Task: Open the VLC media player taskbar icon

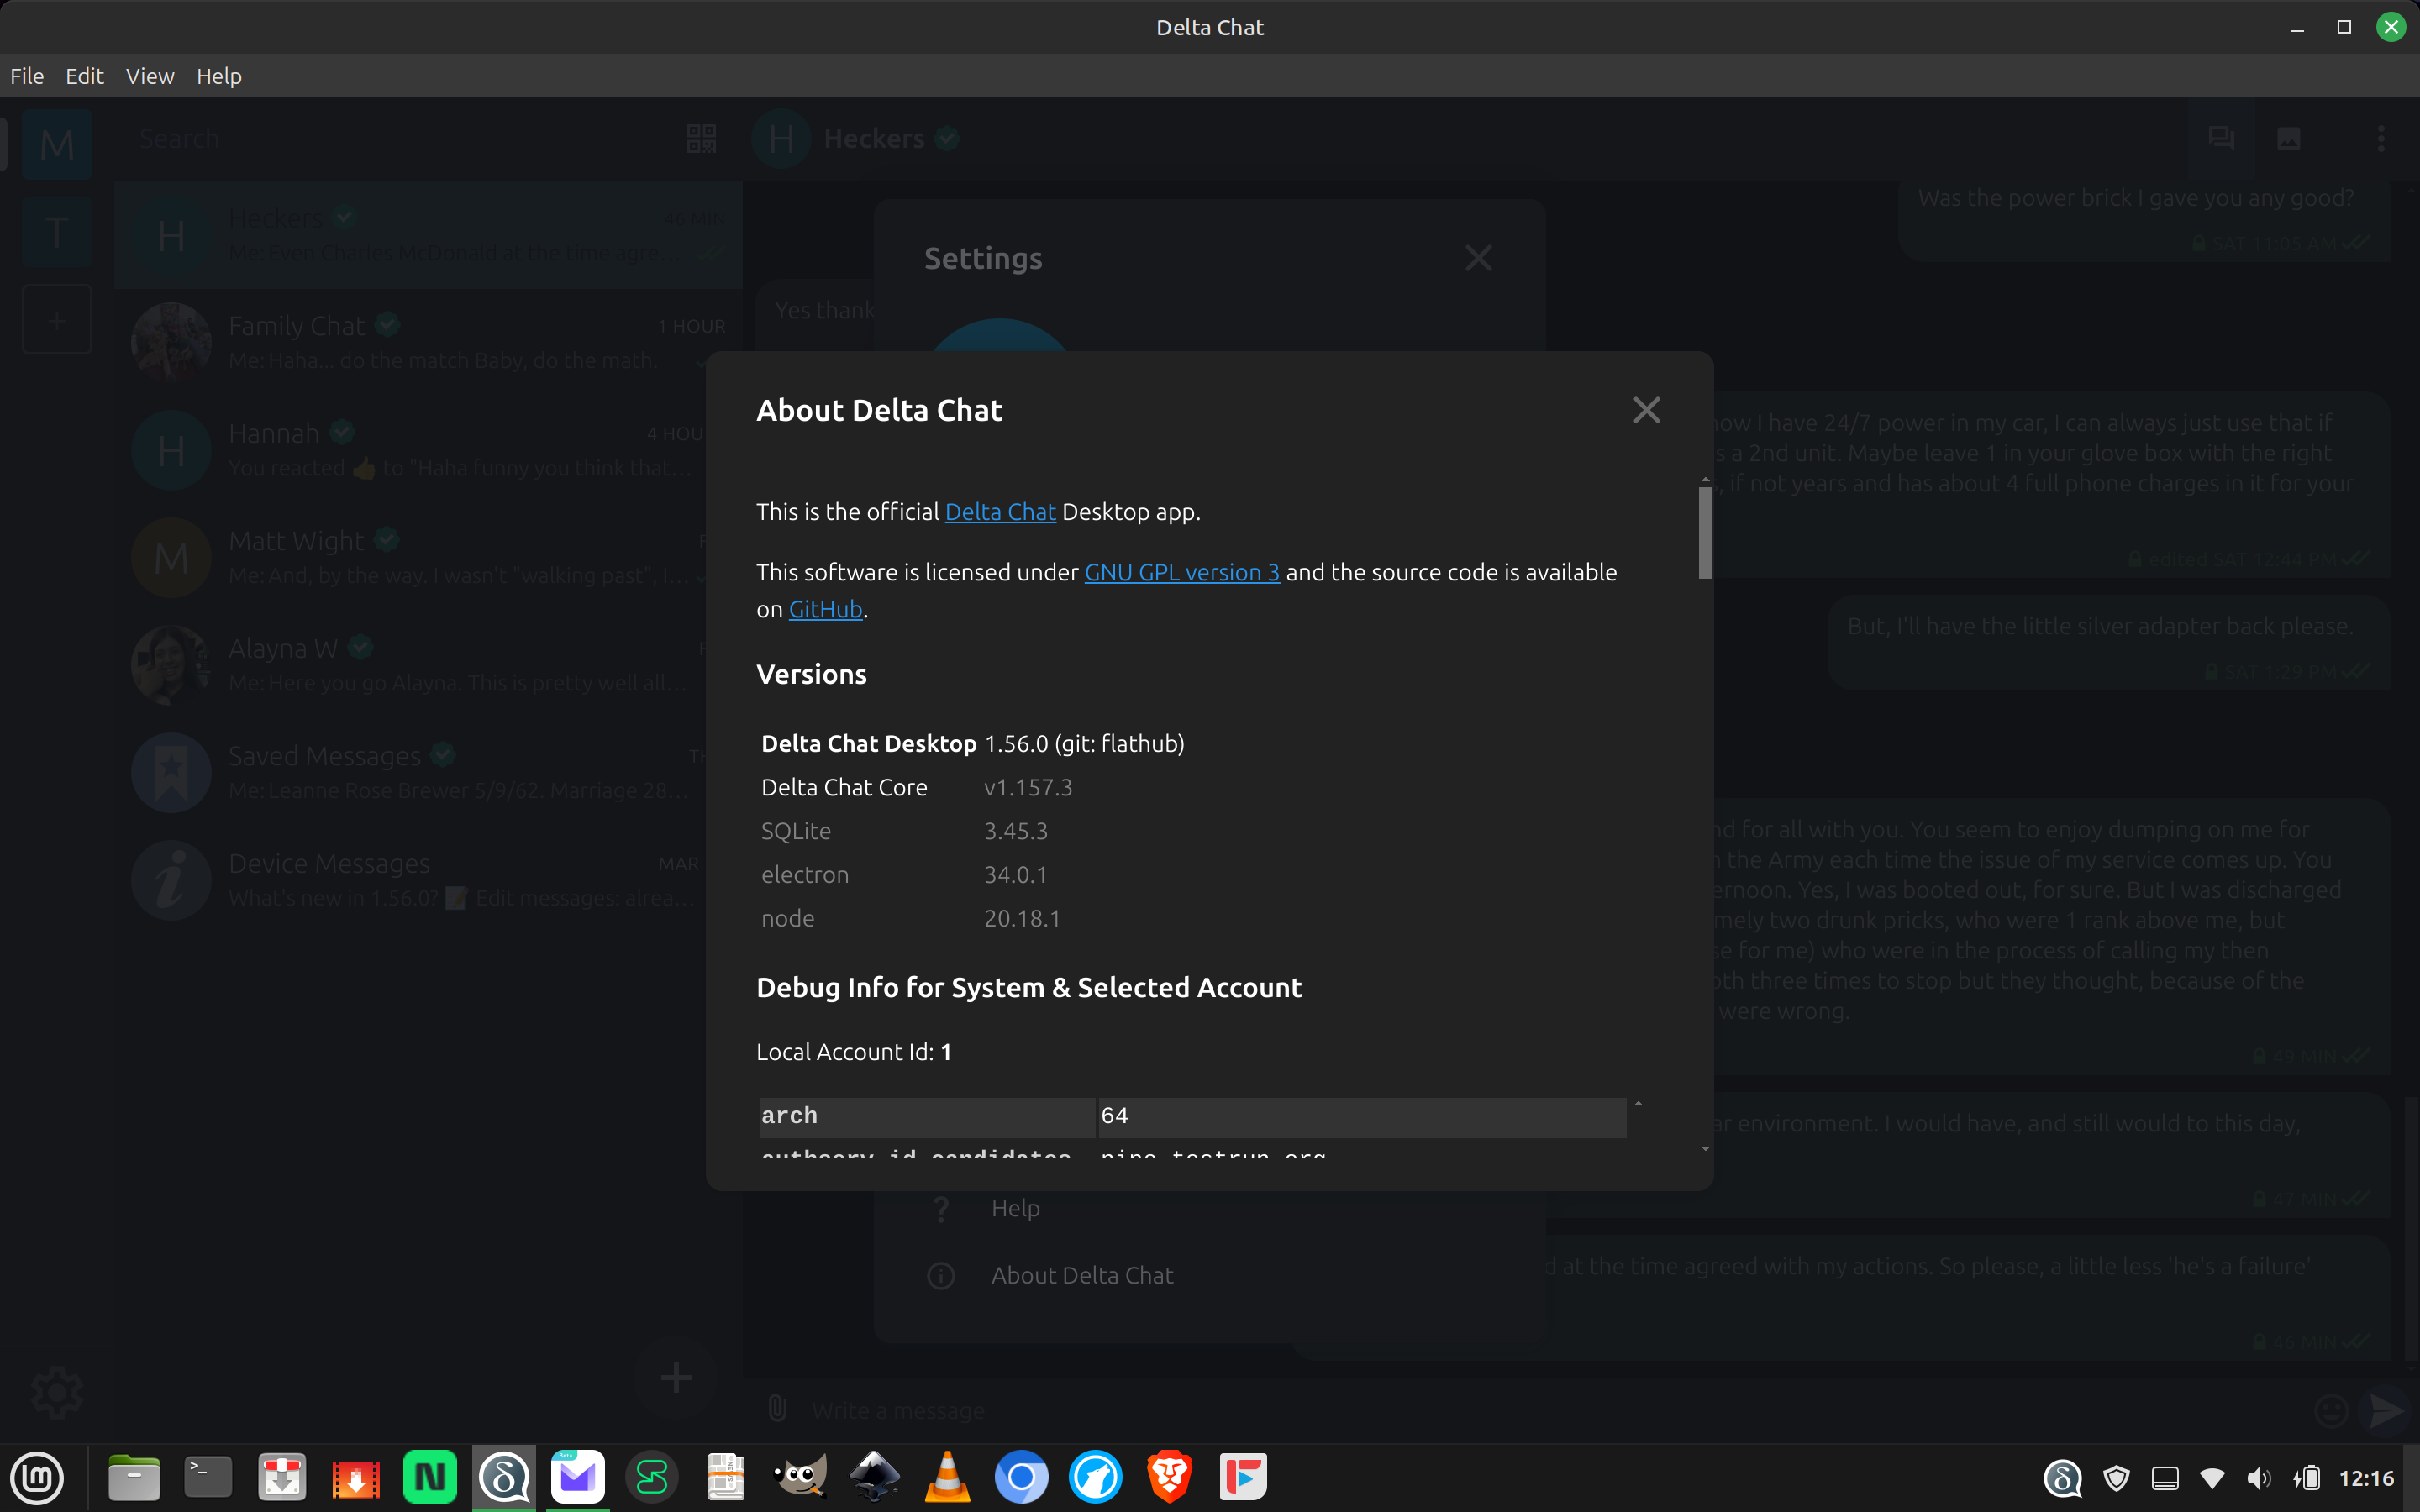Action: click(947, 1477)
